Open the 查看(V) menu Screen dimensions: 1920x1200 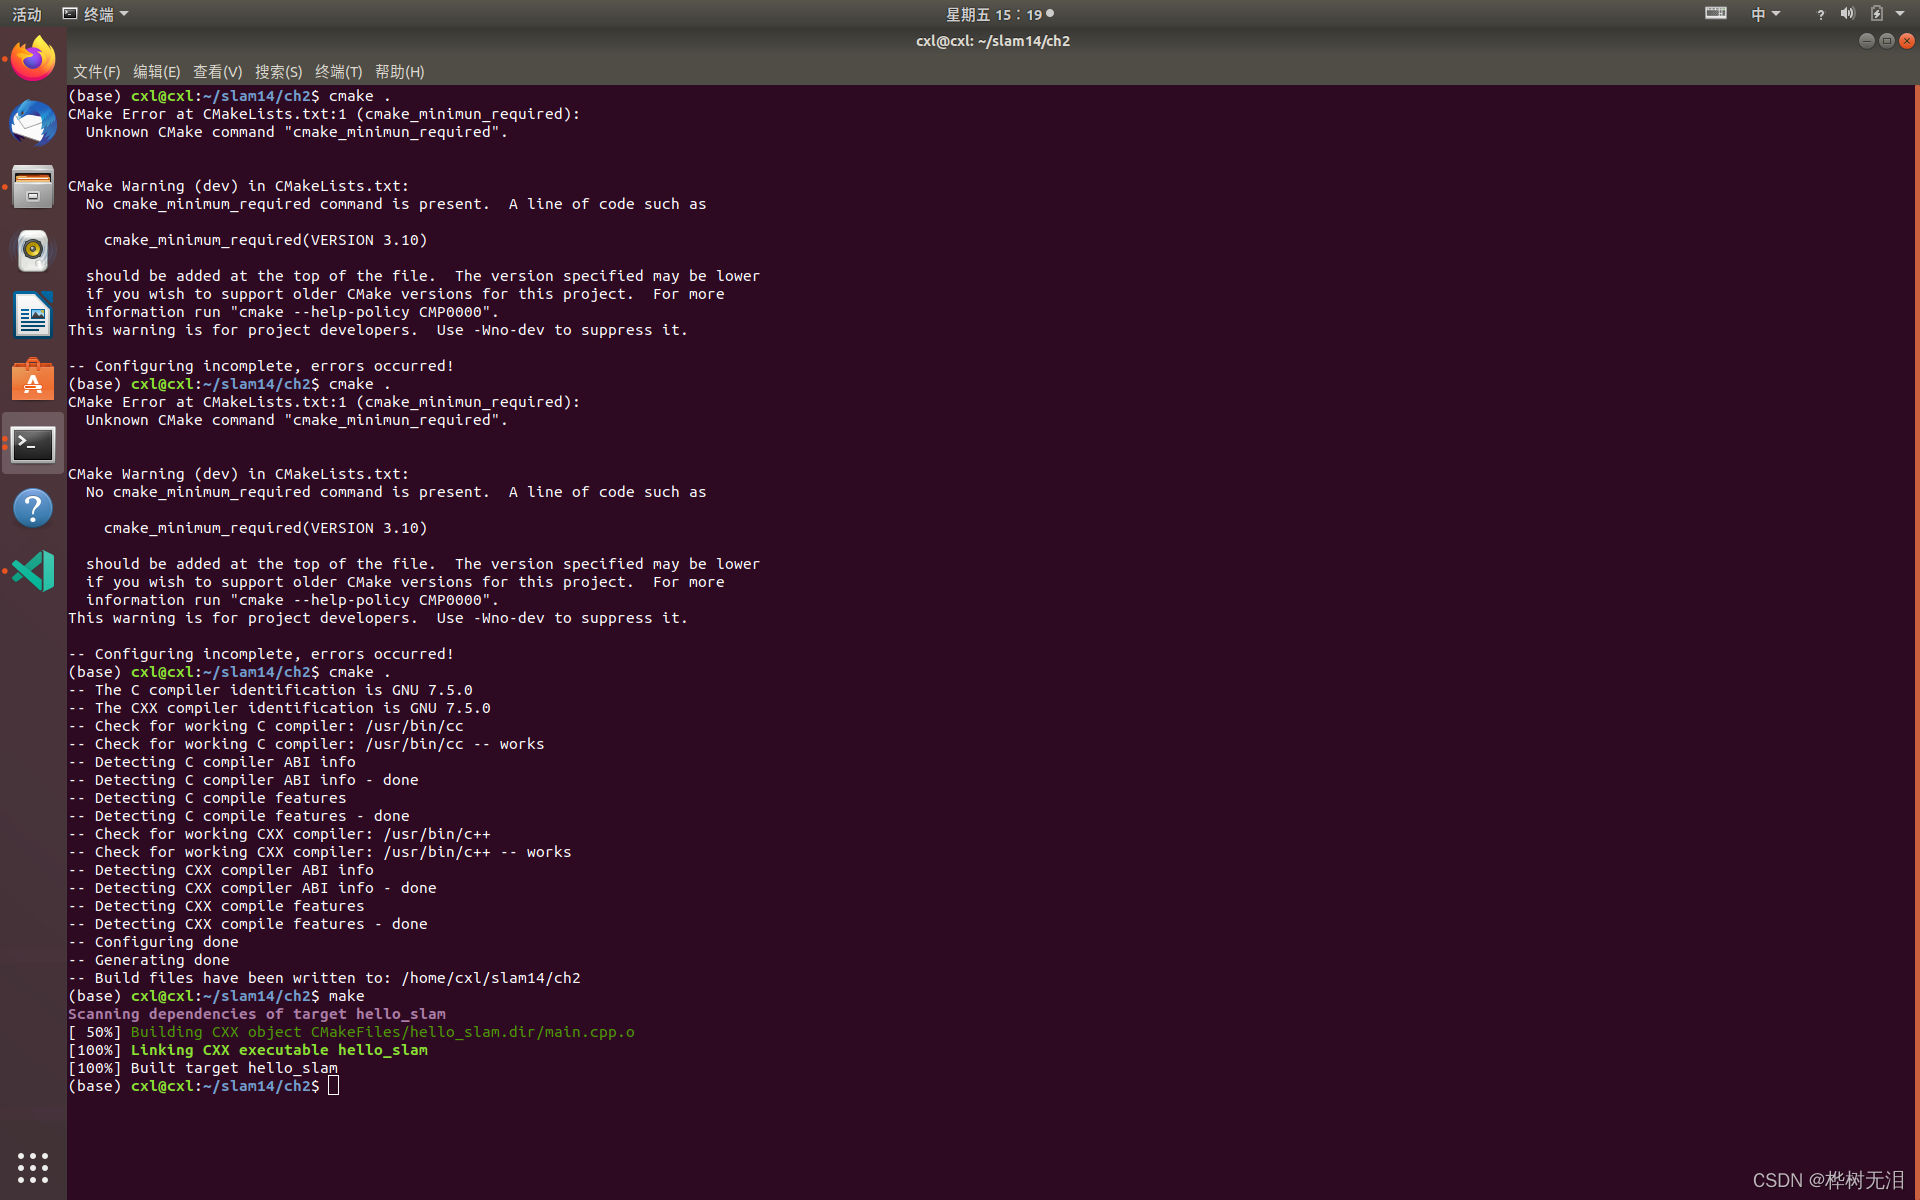click(217, 72)
